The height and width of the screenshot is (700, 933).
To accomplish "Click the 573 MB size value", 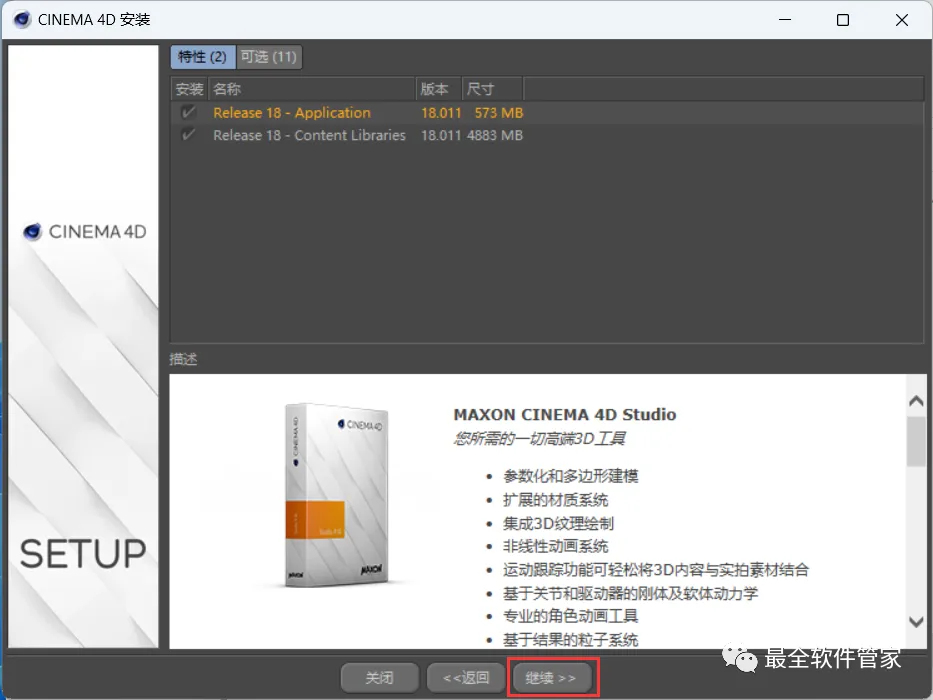I will 499,112.
